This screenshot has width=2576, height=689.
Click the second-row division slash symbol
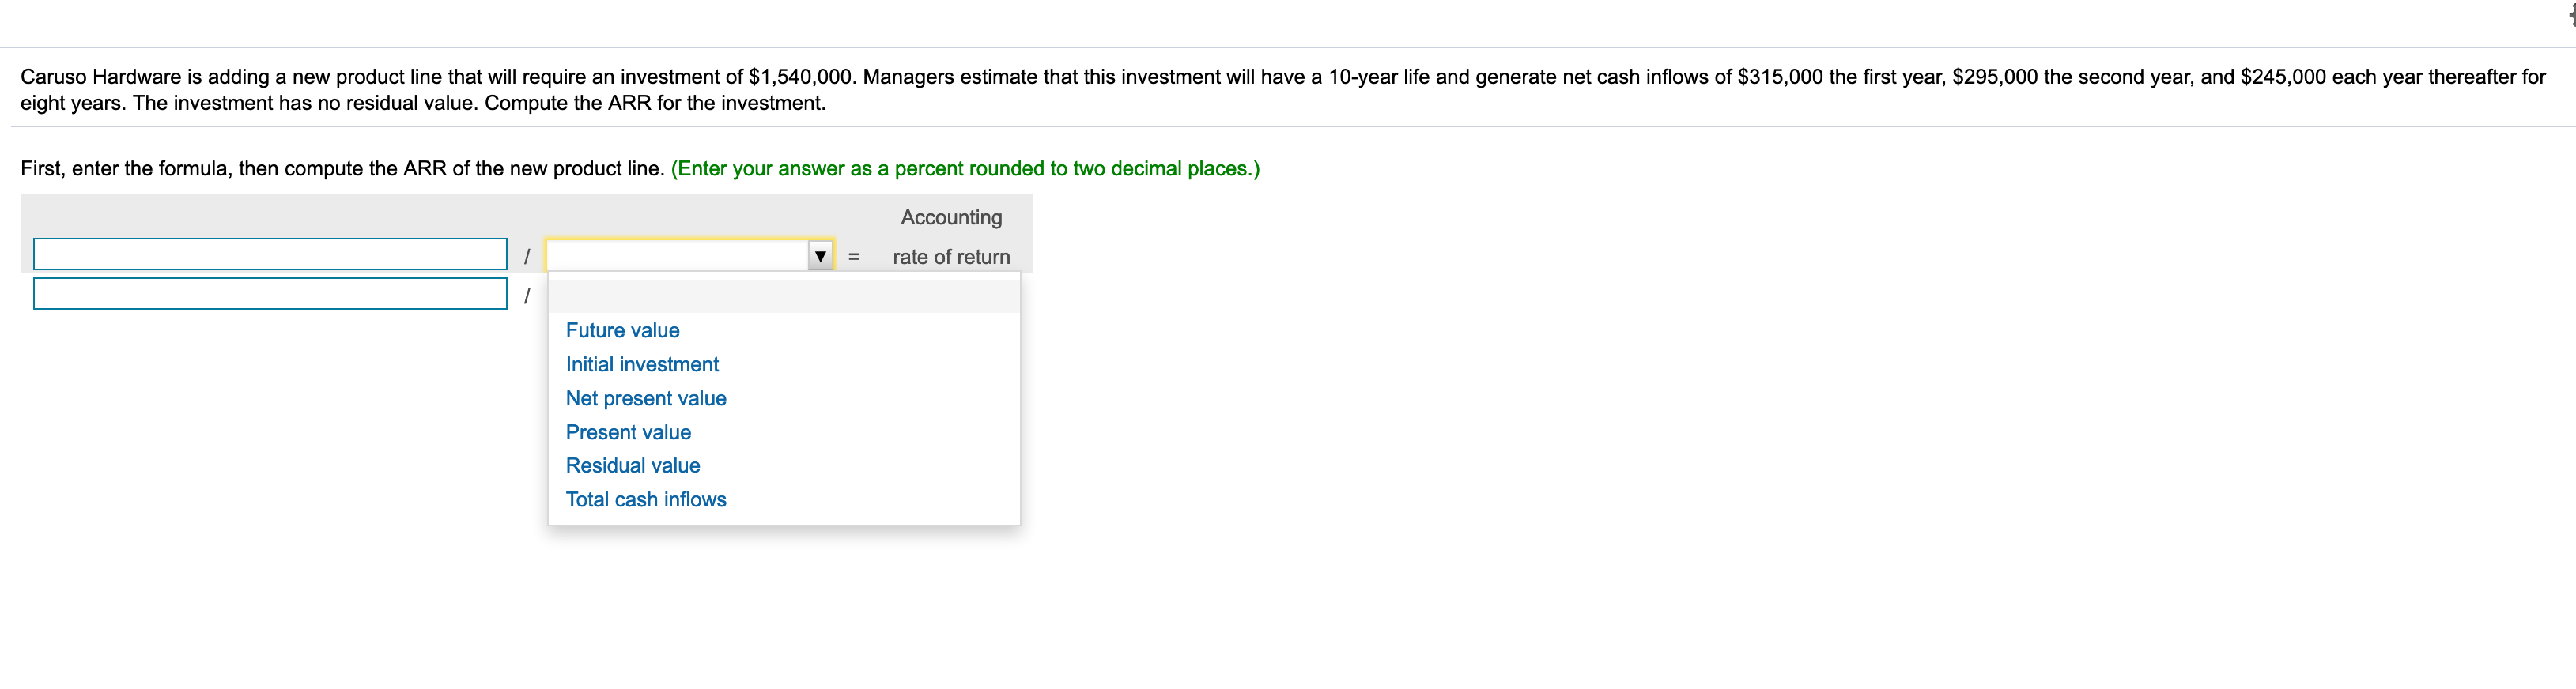(x=526, y=294)
